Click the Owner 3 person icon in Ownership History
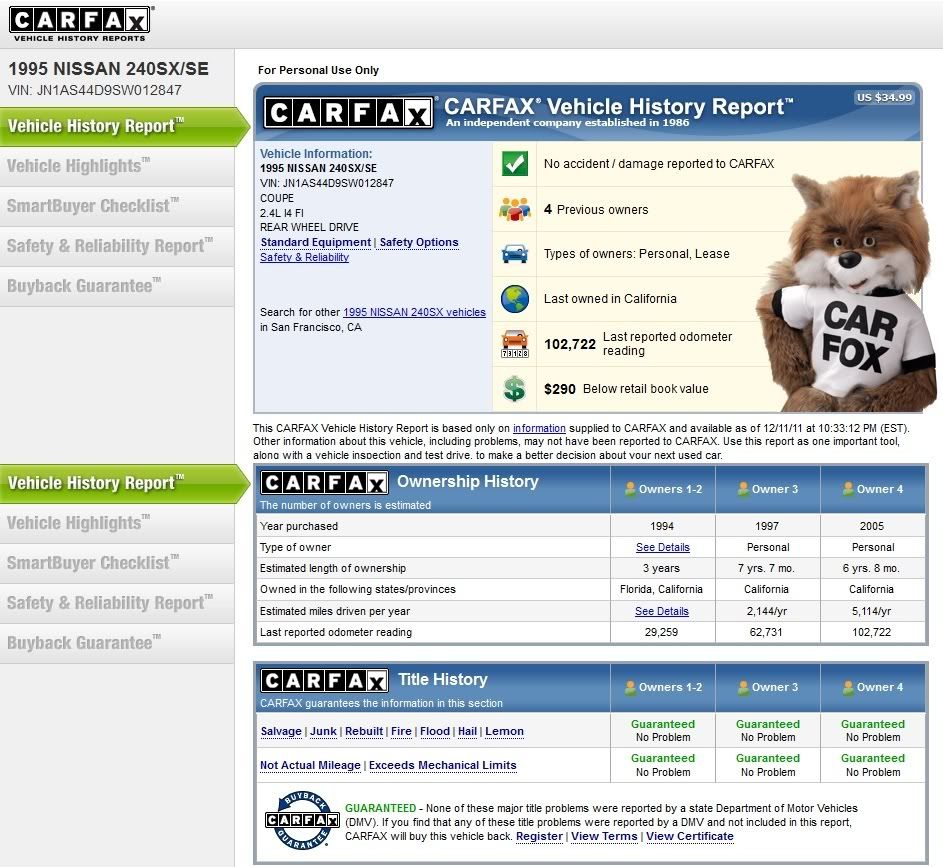 click(743, 489)
